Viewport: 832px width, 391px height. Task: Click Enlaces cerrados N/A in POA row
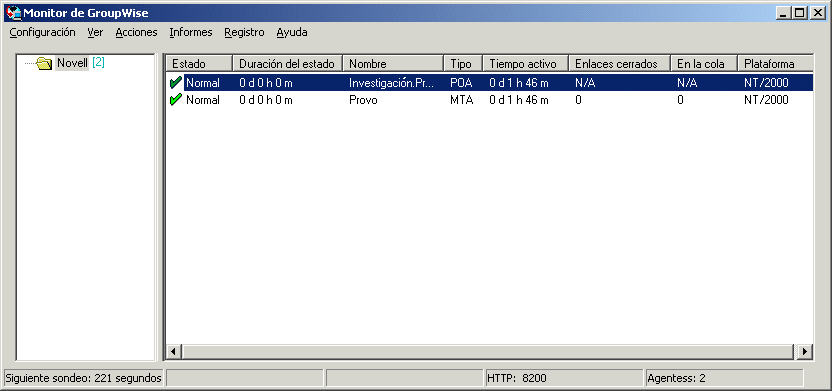[585, 83]
